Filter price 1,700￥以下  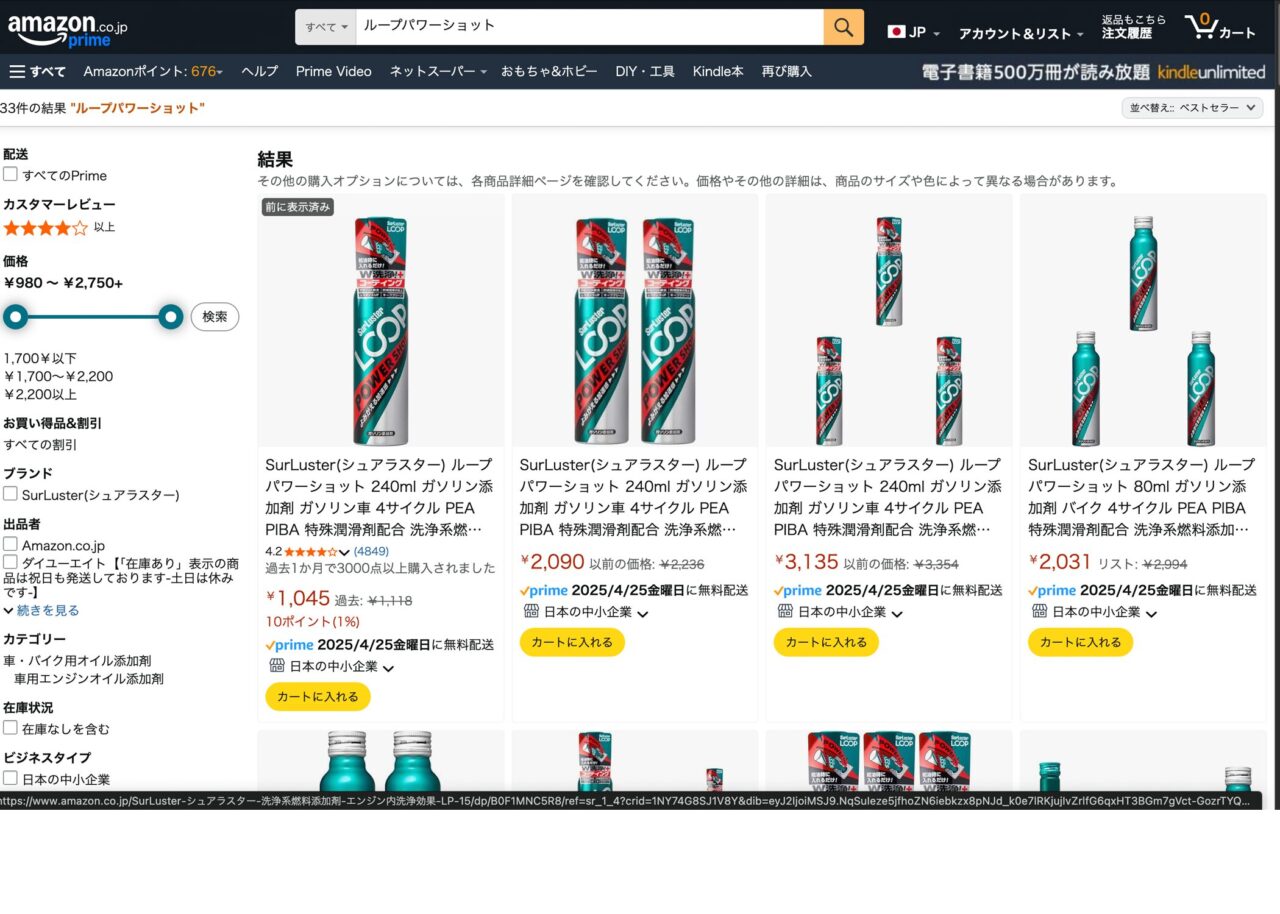pyautogui.click(x=40, y=358)
